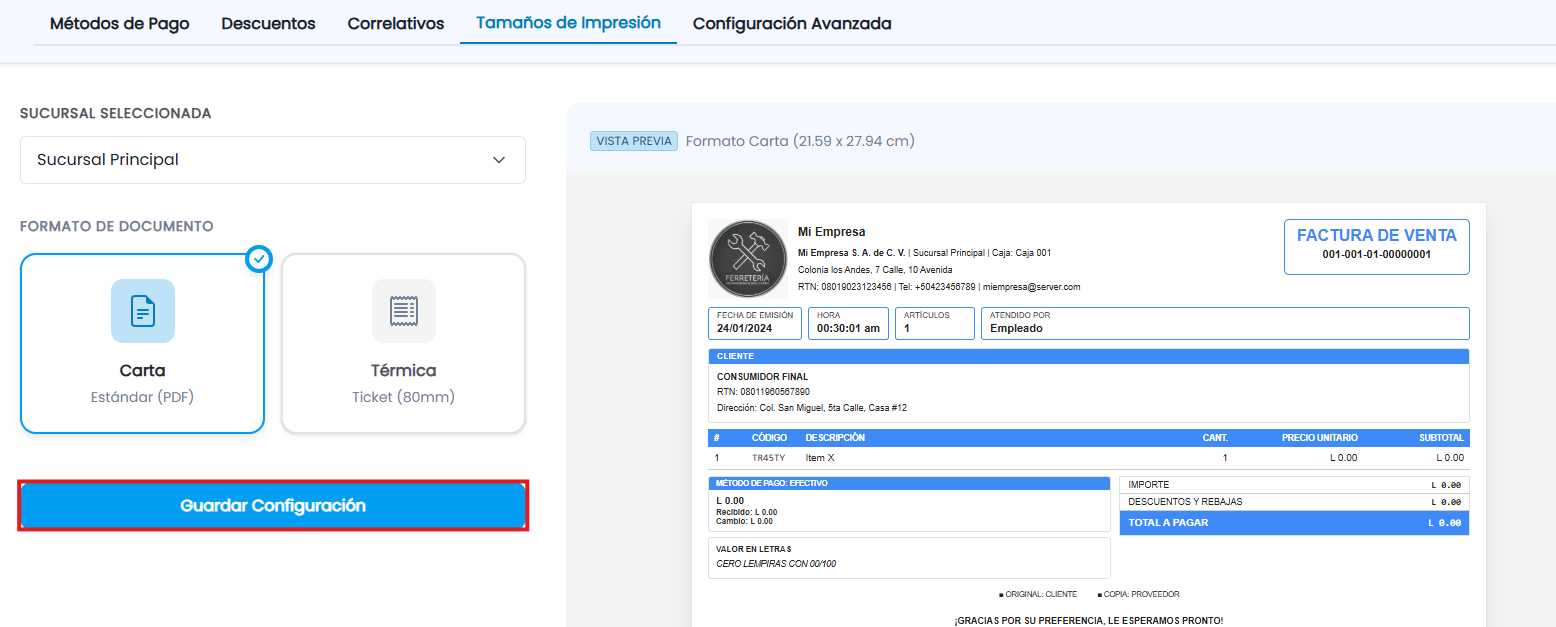Click the FACTURA DE VENTA title box
Screen dimensions: 1556x627
click(1377, 246)
